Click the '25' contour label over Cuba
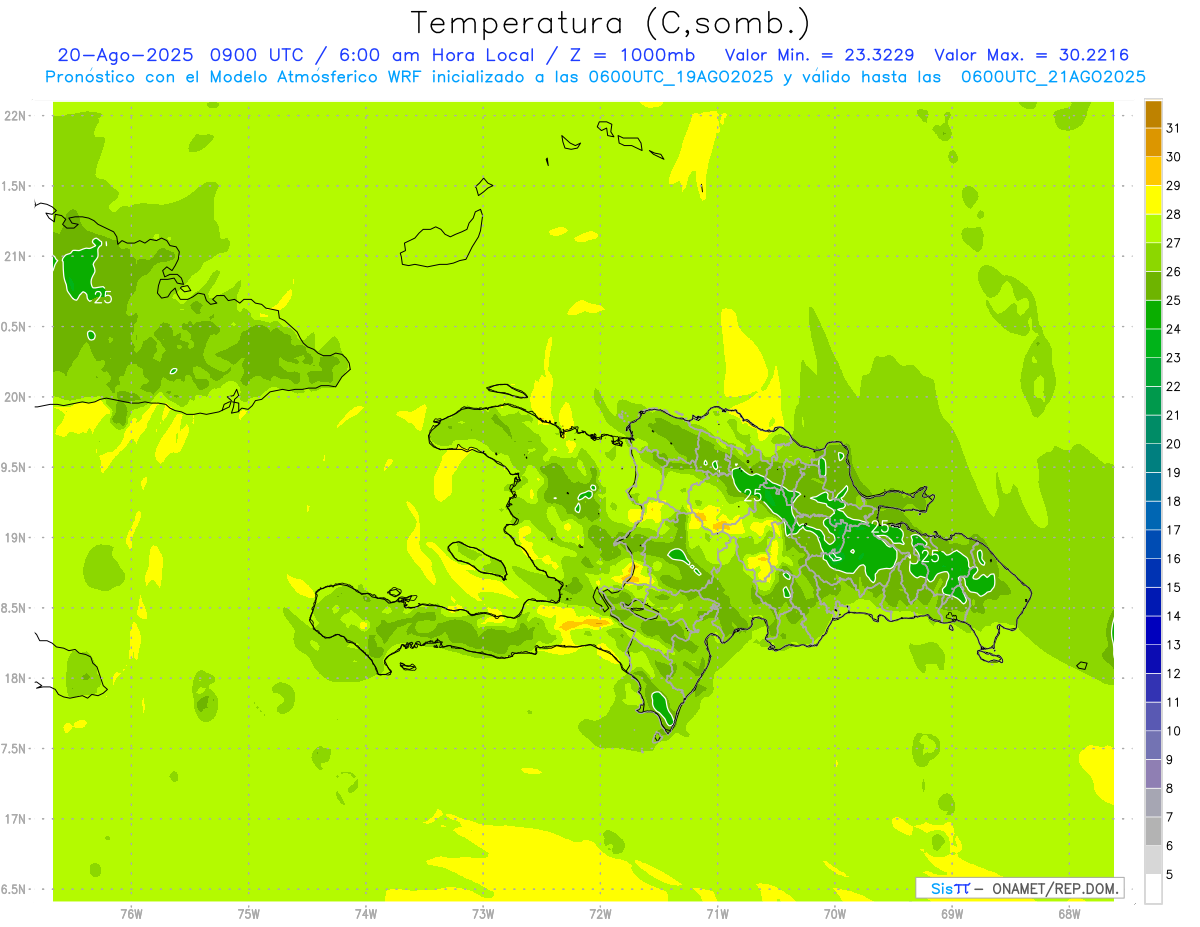This screenshot has height=927, width=1200. (103, 297)
